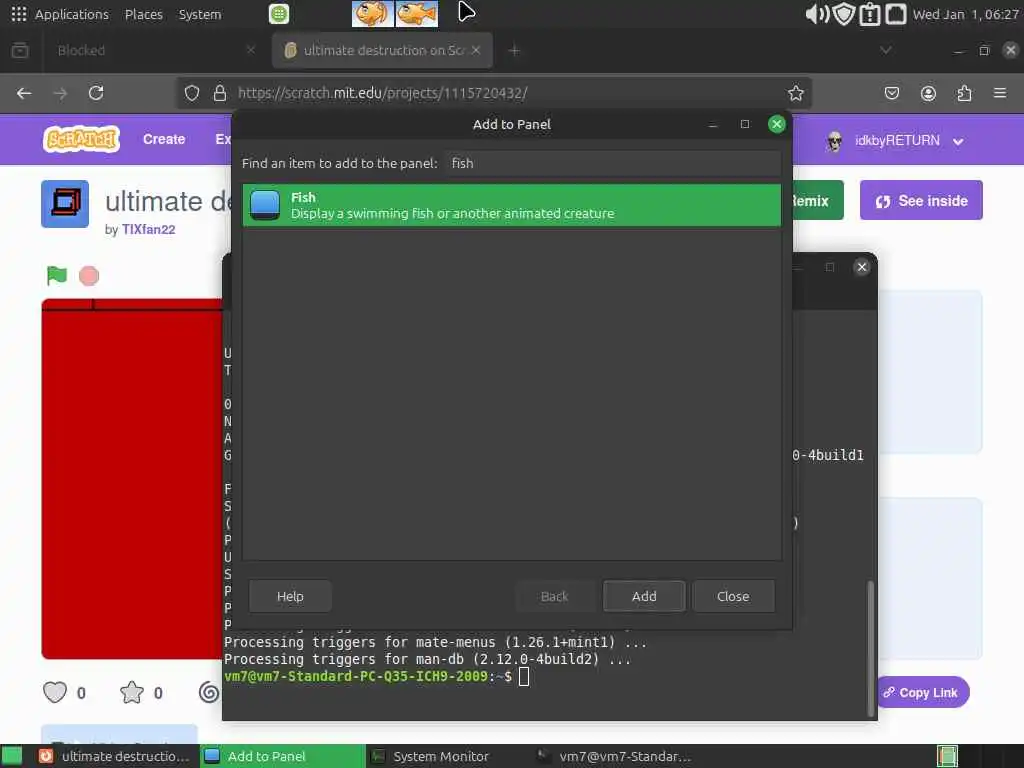Select the Fish item in the list
The height and width of the screenshot is (768, 1024).
[x=511, y=205]
